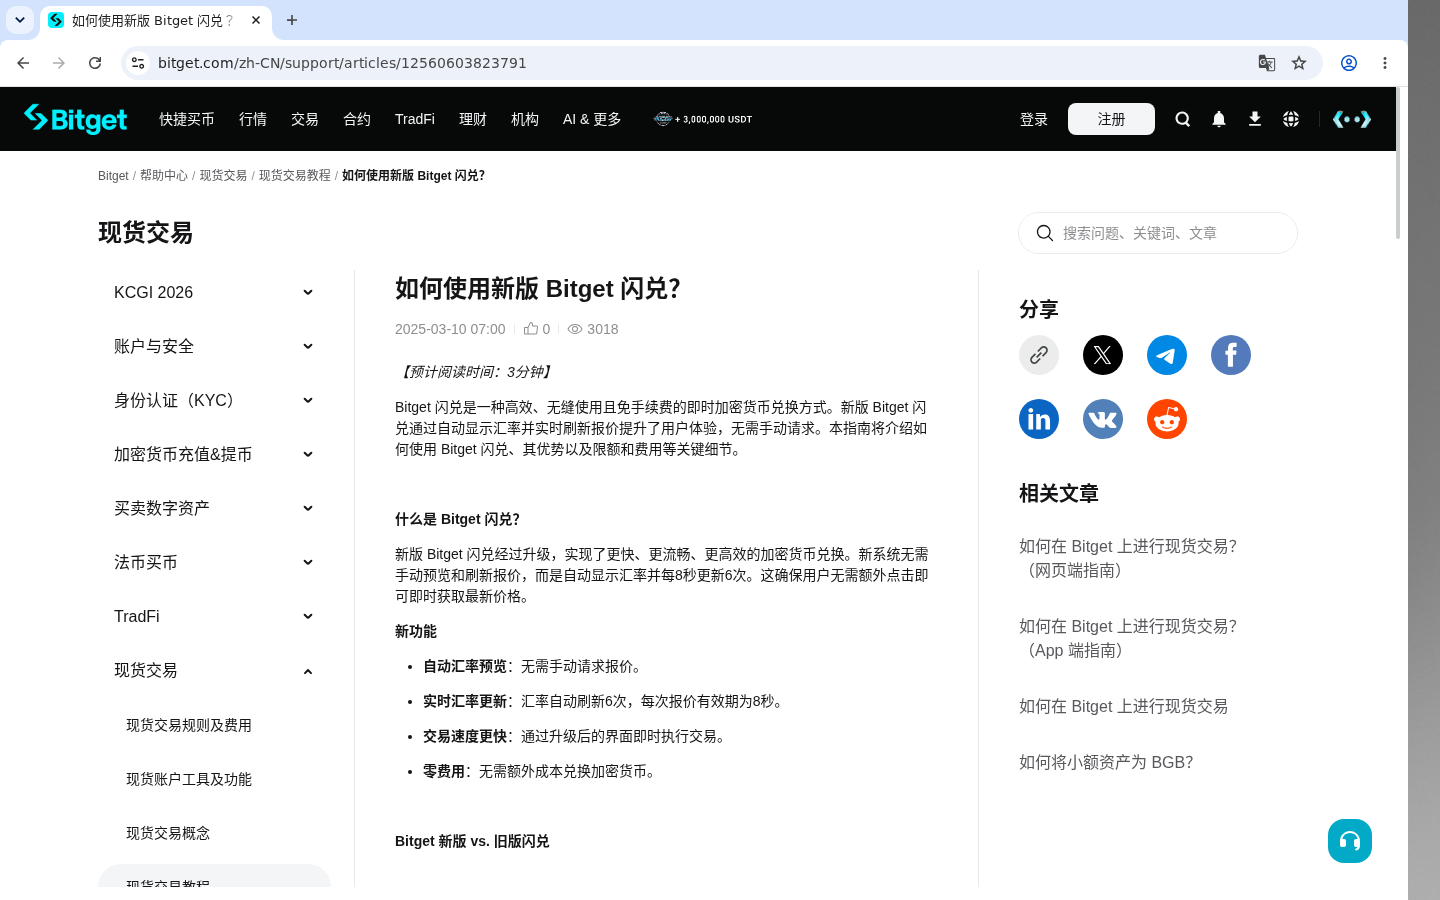Copy article link via chain icon
Image resolution: width=1440 pixels, height=900 pixels.
coord(1039,355)
